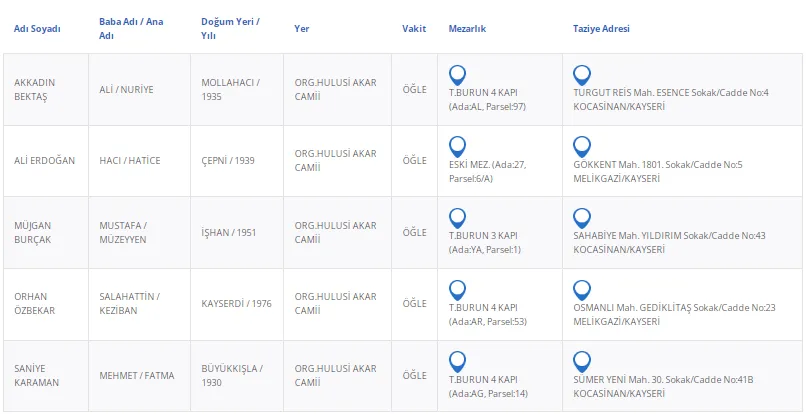This screenshot has height=414, width=806.
Task: Click condolence address pin for Orhan Özbekar
Action: (581, 290)
